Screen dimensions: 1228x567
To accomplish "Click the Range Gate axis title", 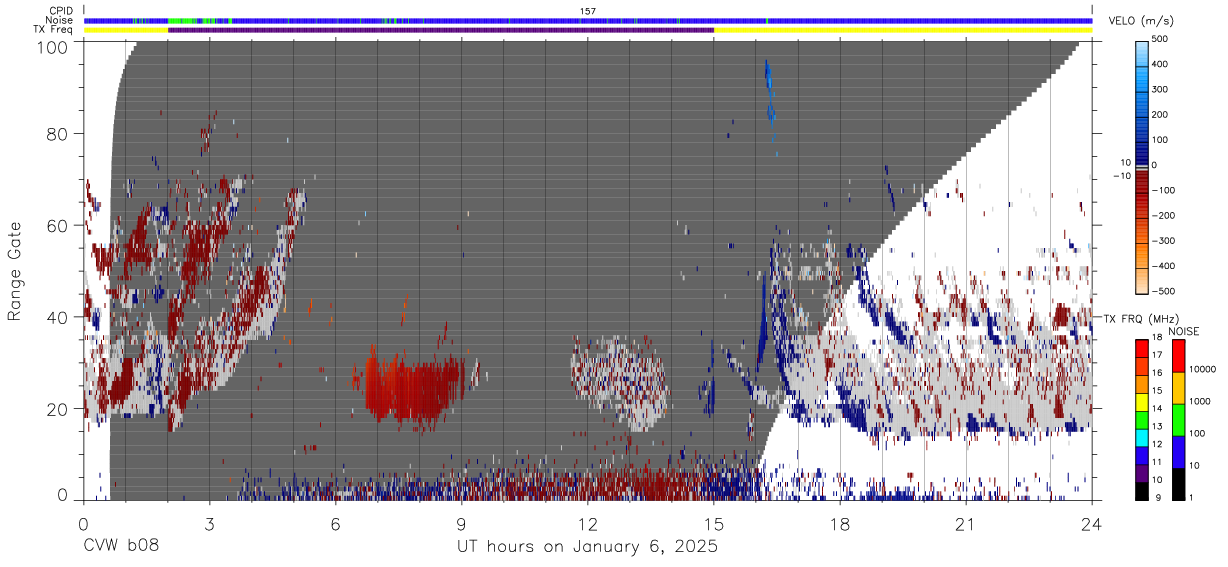I will (16, 271).
